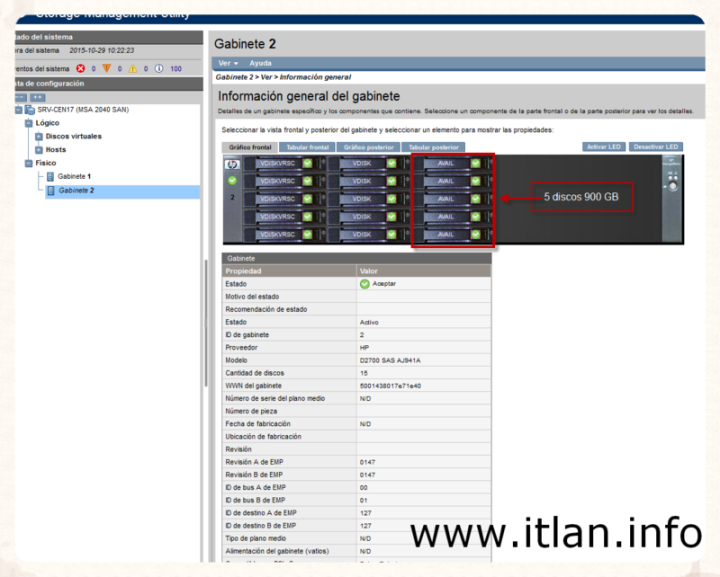Click the green Aceptar status icon
Image resolution: width=720 pixels, height=577 pixels.
coord(365,284)
